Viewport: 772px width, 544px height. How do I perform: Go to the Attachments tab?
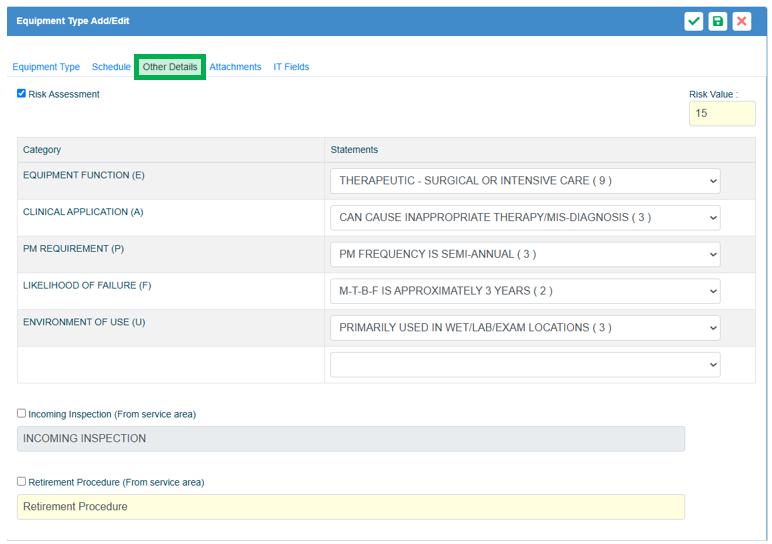point(235,67)
